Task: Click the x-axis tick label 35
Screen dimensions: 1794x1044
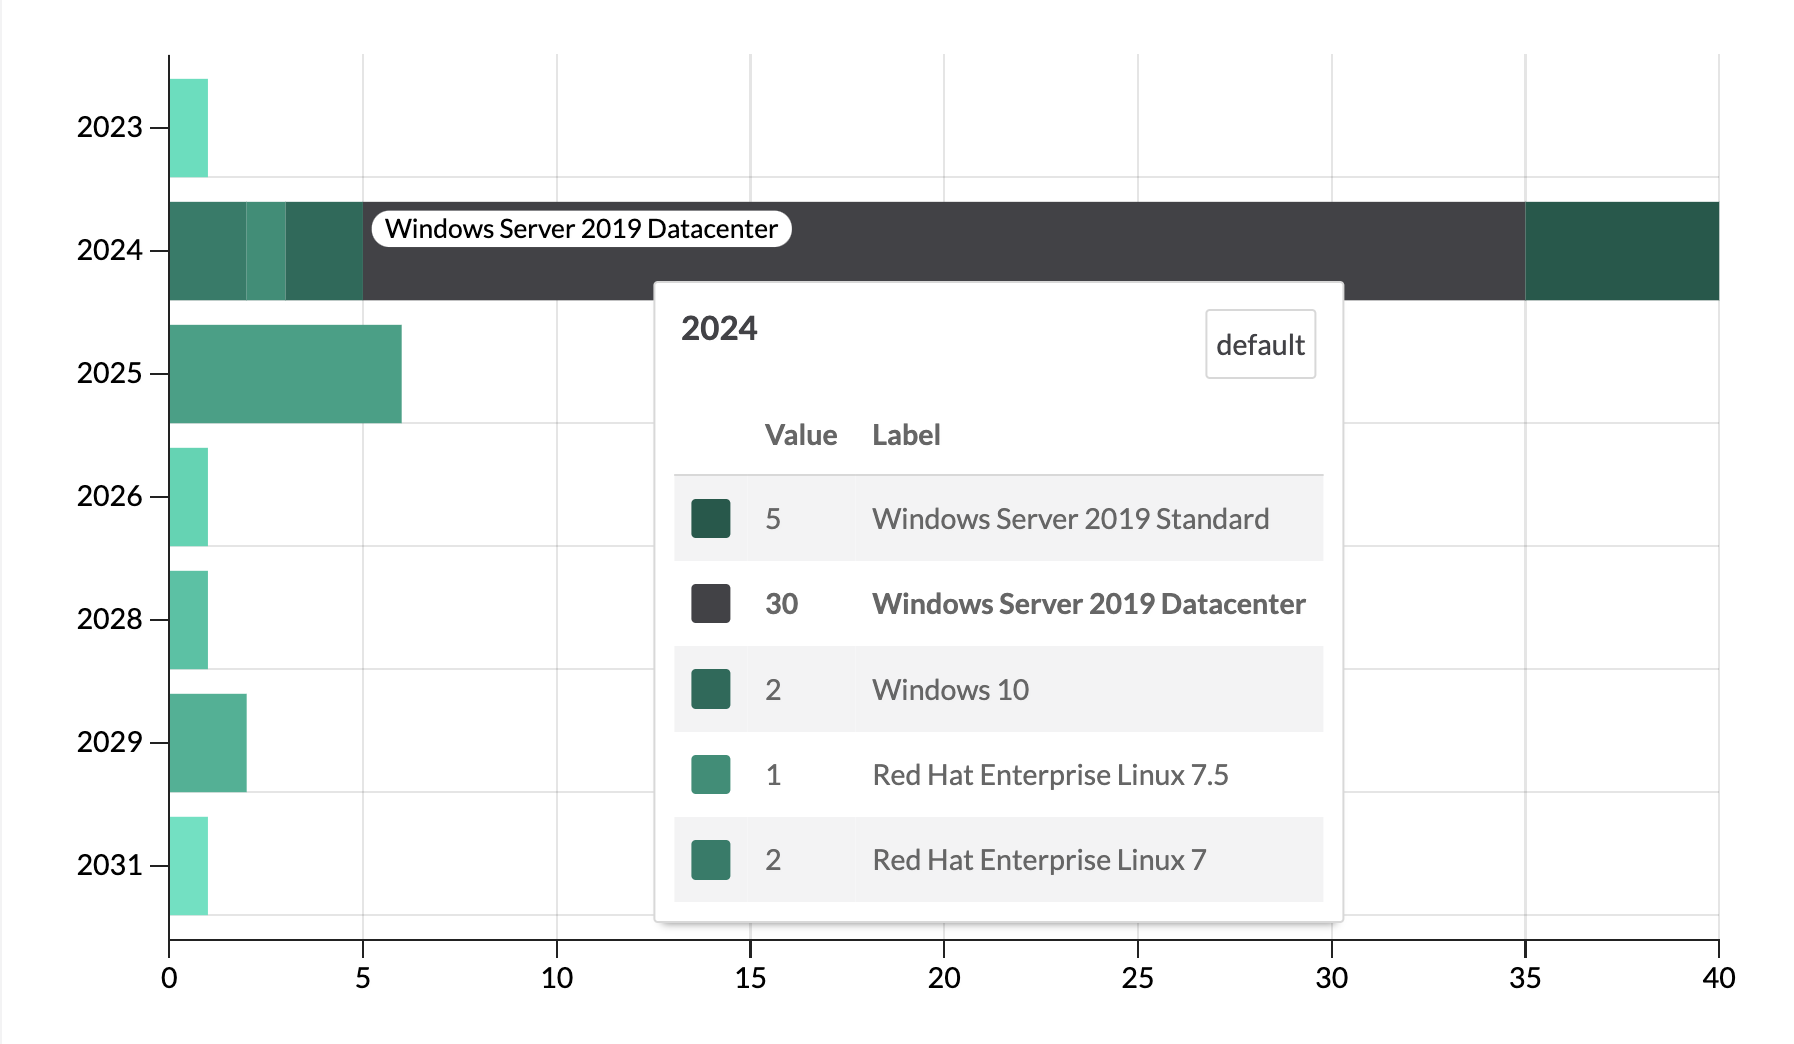Action: pos(1525,978)
